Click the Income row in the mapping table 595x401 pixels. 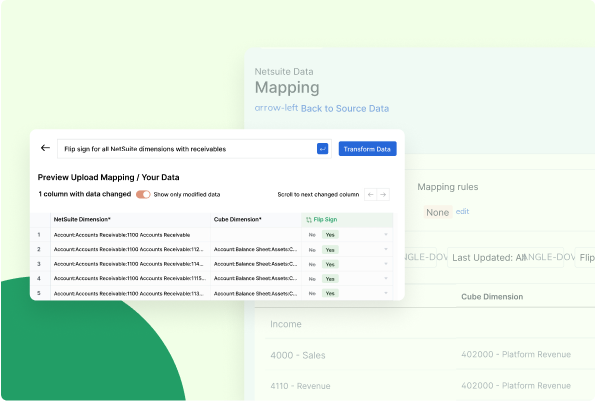click(x=286, y=324)
